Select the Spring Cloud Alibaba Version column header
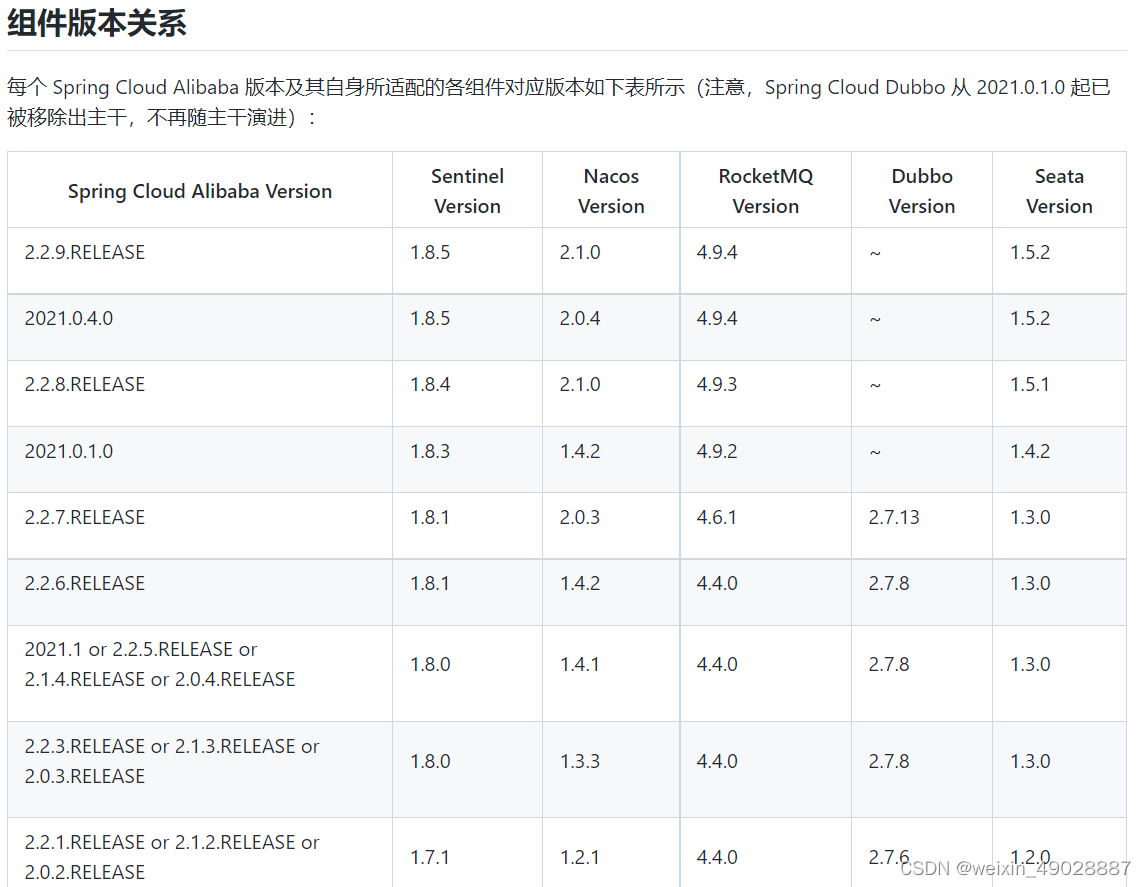 click(x=199, y=190)
